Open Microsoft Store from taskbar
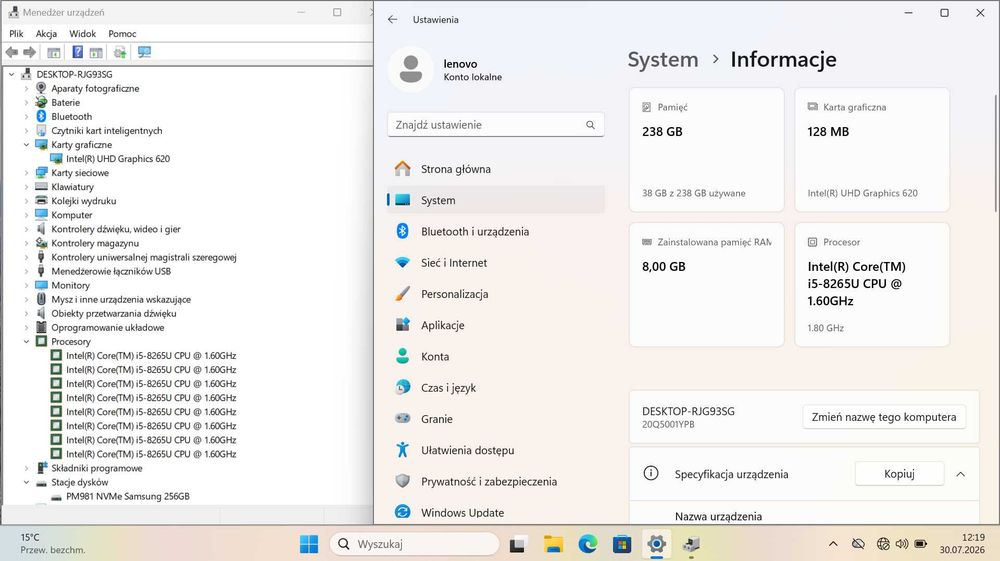The height and width of the screenshot is (561, 1000). pos(622,544)
